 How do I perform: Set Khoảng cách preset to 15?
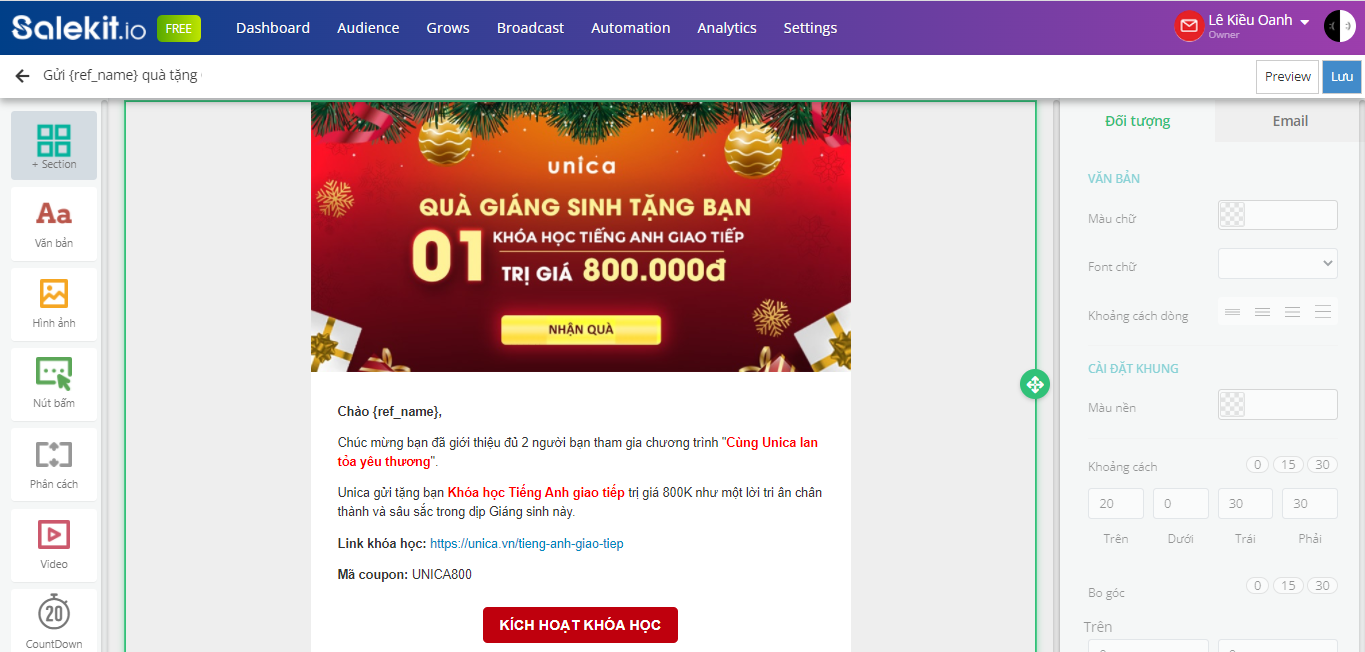(1287, 465)
